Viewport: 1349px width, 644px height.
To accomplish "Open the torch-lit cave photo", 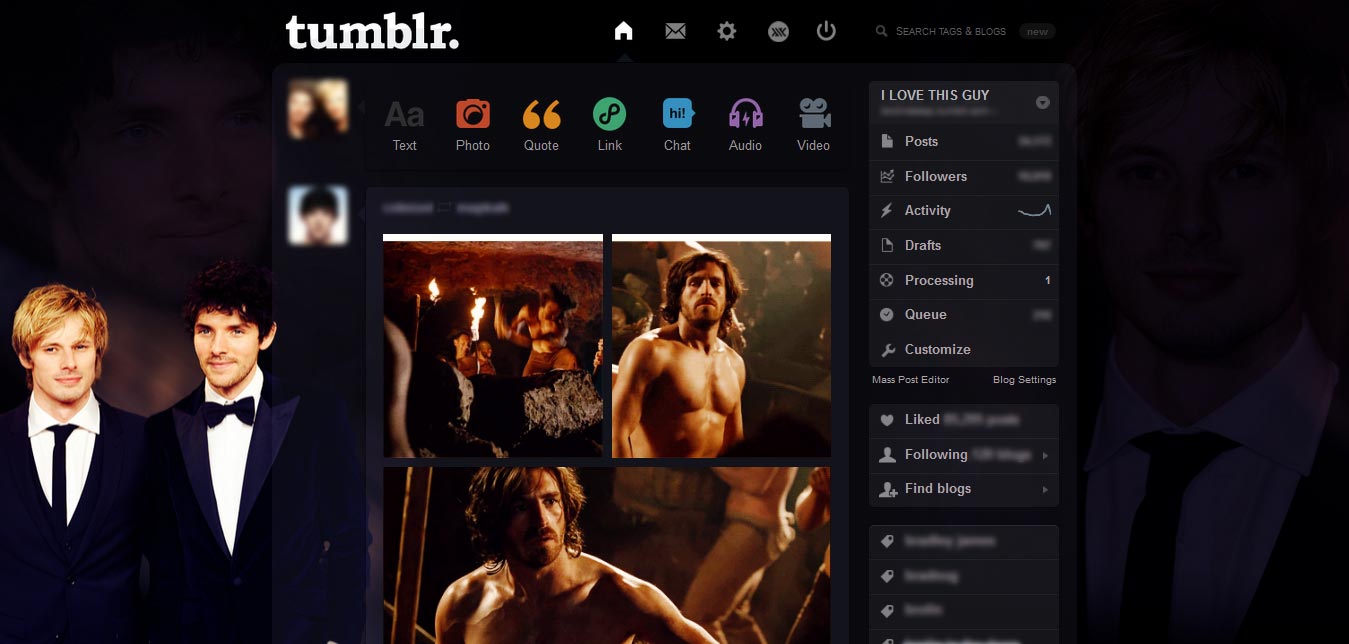I will [x=493, y=346].
